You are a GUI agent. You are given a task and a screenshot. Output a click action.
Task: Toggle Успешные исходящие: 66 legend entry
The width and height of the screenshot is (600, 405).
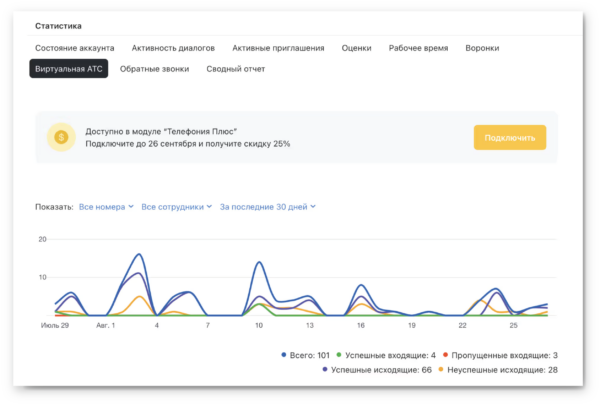377,370
